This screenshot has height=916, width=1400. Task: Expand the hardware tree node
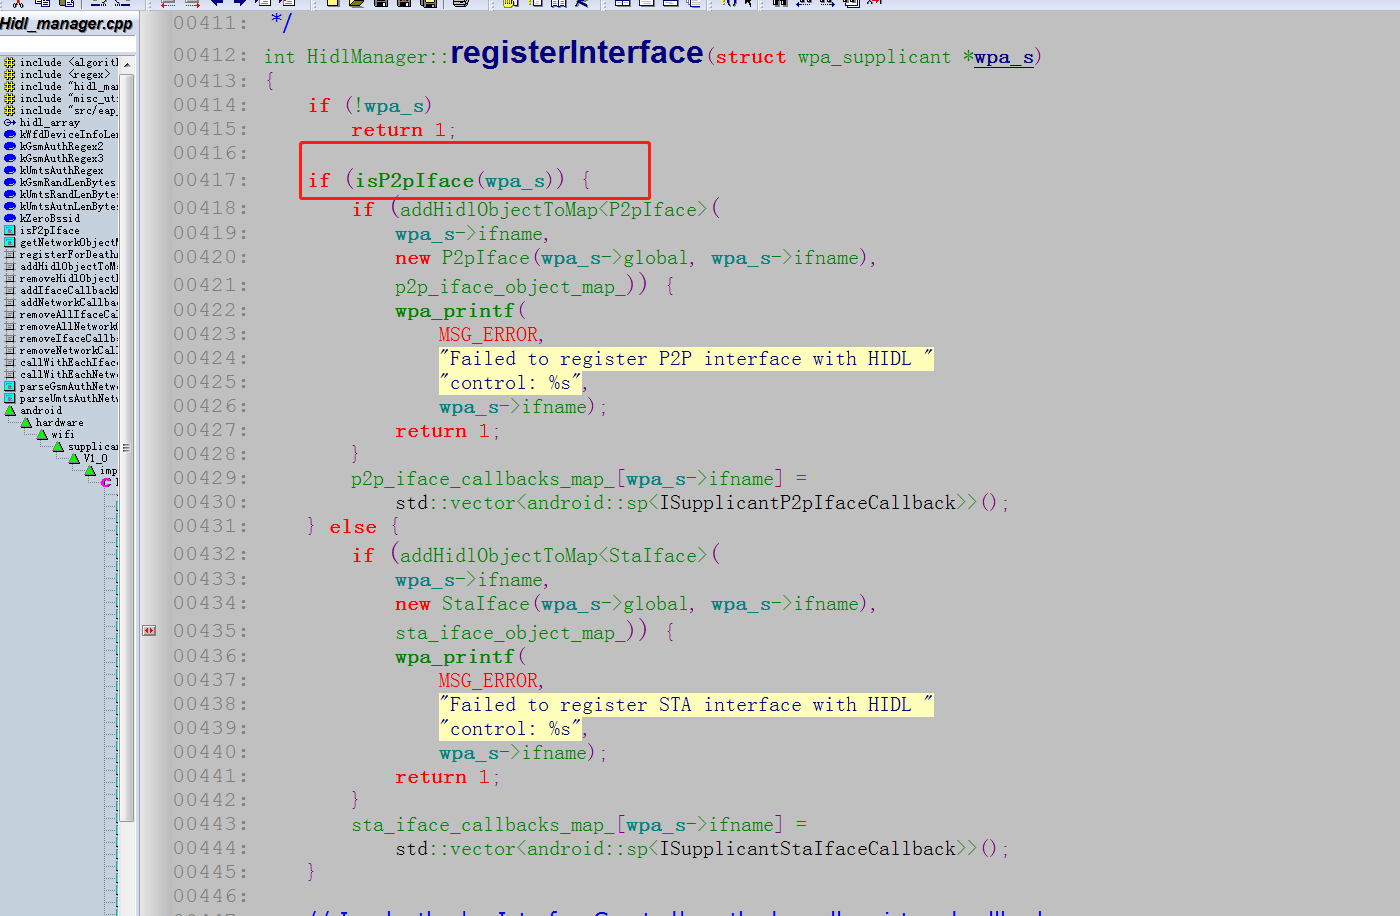tap(26, 423)
